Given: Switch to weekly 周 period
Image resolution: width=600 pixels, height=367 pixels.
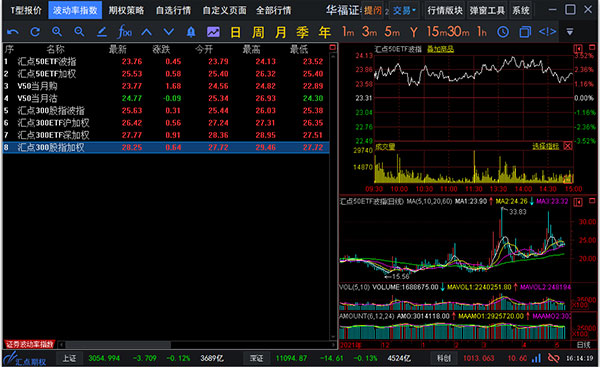Looking at the screenshot, I should click(258, 32).
